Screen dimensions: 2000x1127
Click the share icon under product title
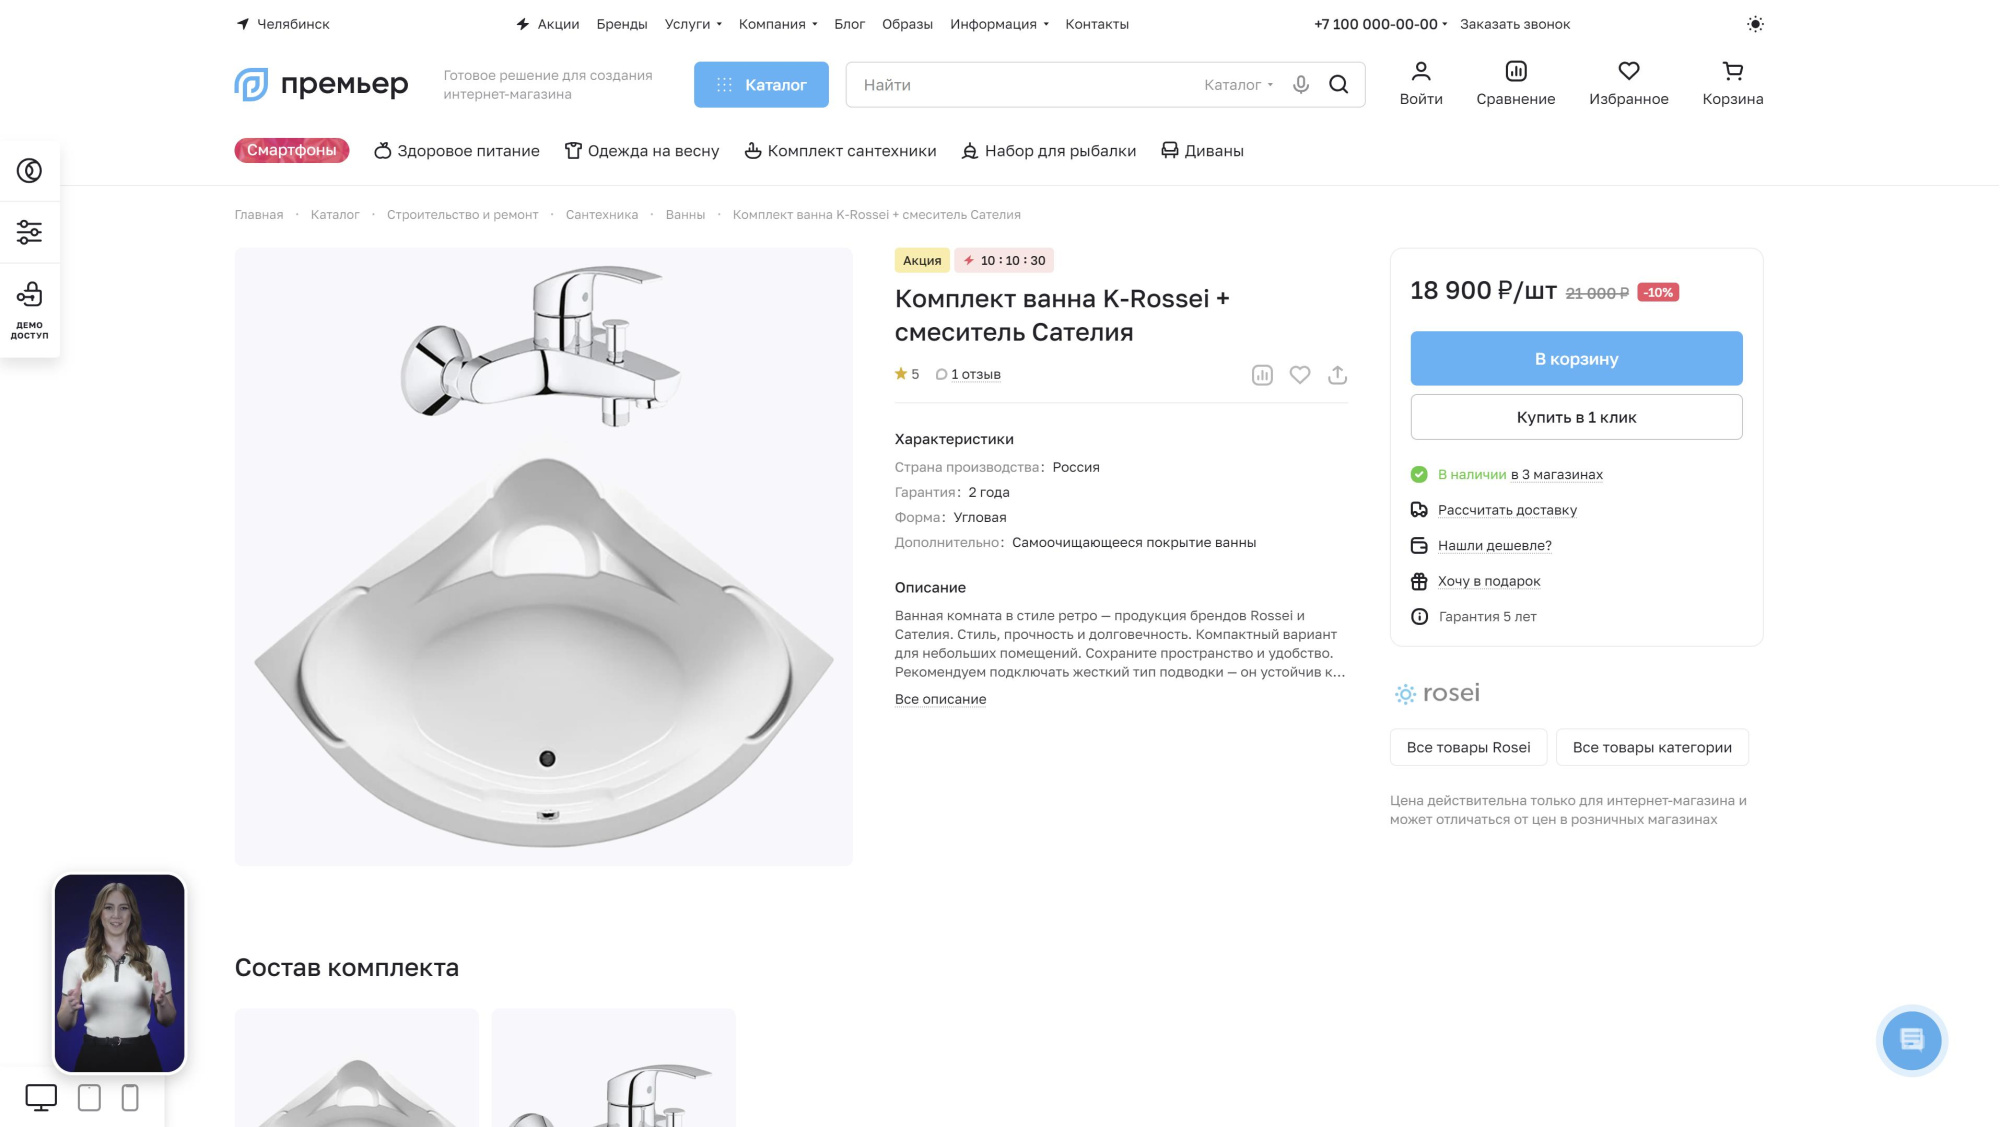[1337, 375]
